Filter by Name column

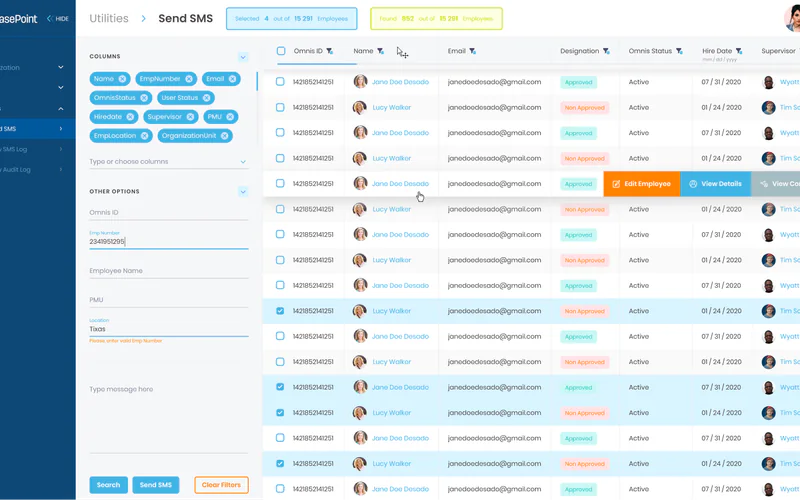click(x=380, y=51)
